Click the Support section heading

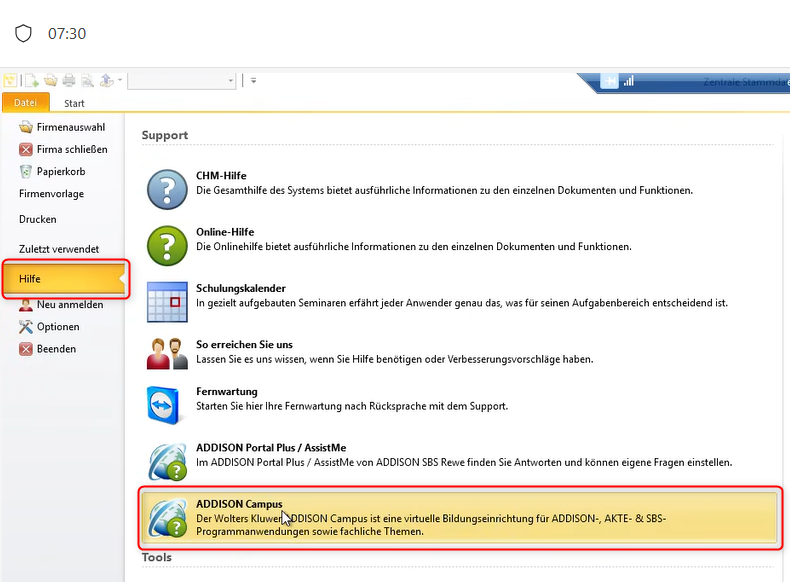(x=165, y=135)
